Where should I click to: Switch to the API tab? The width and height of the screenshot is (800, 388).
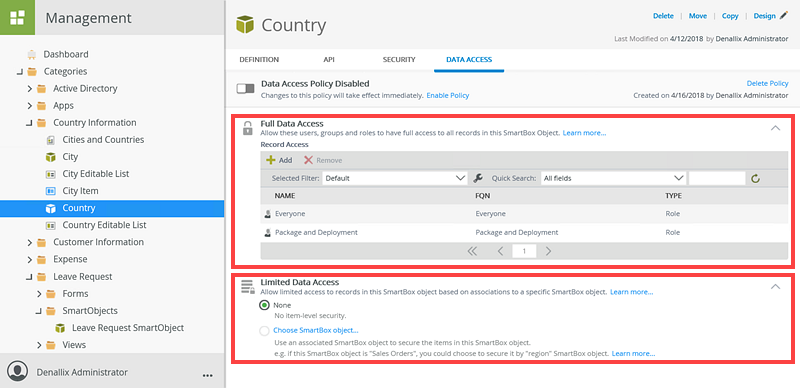(329, 60)
